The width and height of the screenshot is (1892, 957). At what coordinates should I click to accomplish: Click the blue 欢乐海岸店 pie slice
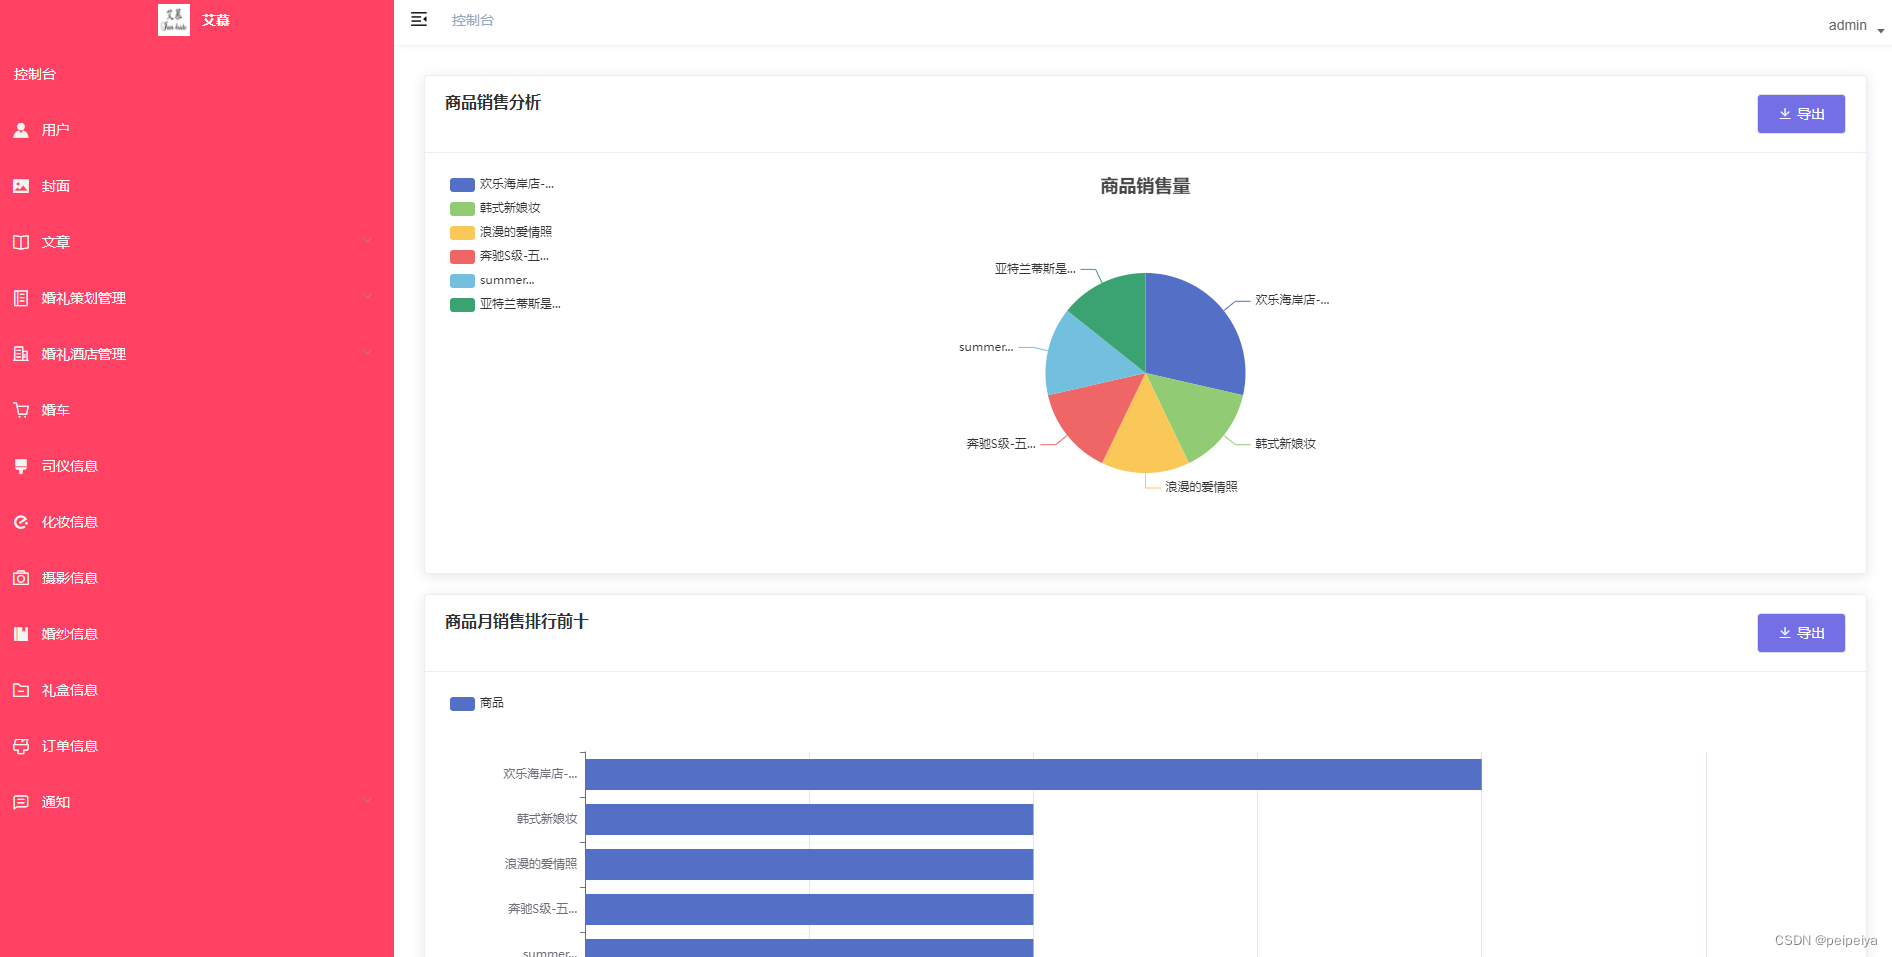[x=1195, y=335]
